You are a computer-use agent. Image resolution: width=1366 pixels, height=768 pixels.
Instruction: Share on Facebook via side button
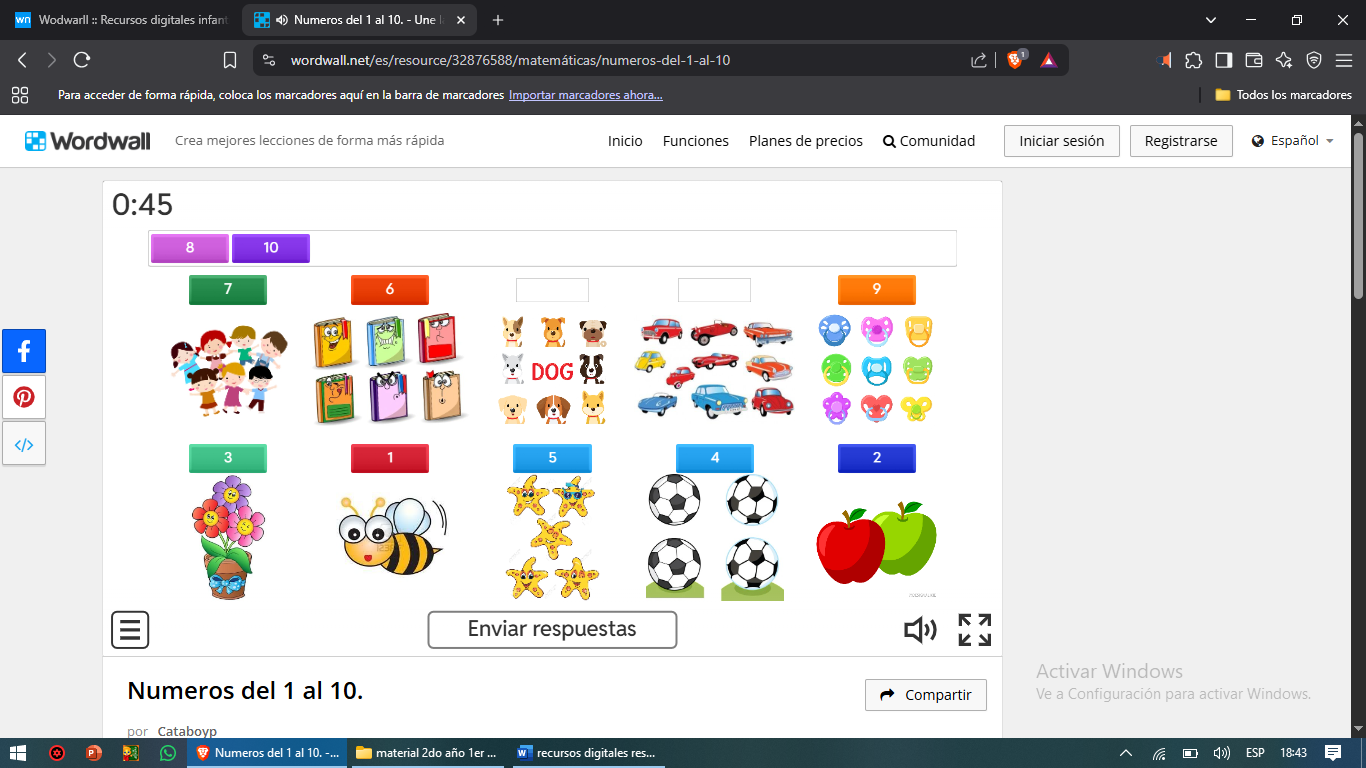(x=24, y=351)
